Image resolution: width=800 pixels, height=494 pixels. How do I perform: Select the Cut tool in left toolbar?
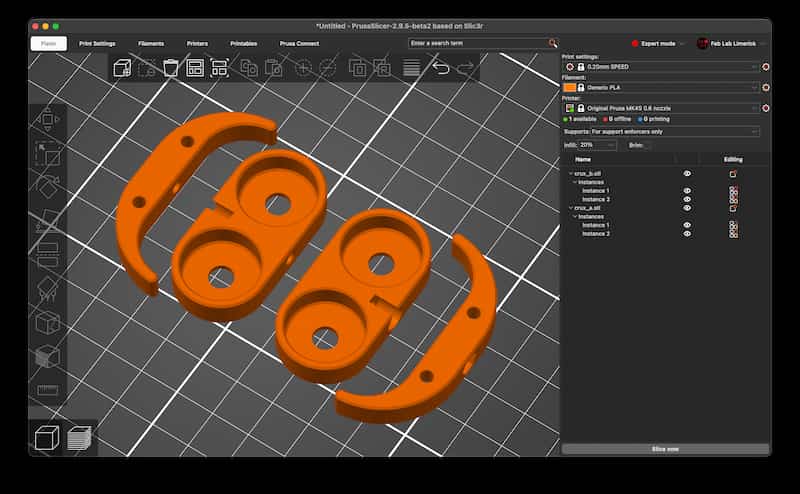coord(47,254)
